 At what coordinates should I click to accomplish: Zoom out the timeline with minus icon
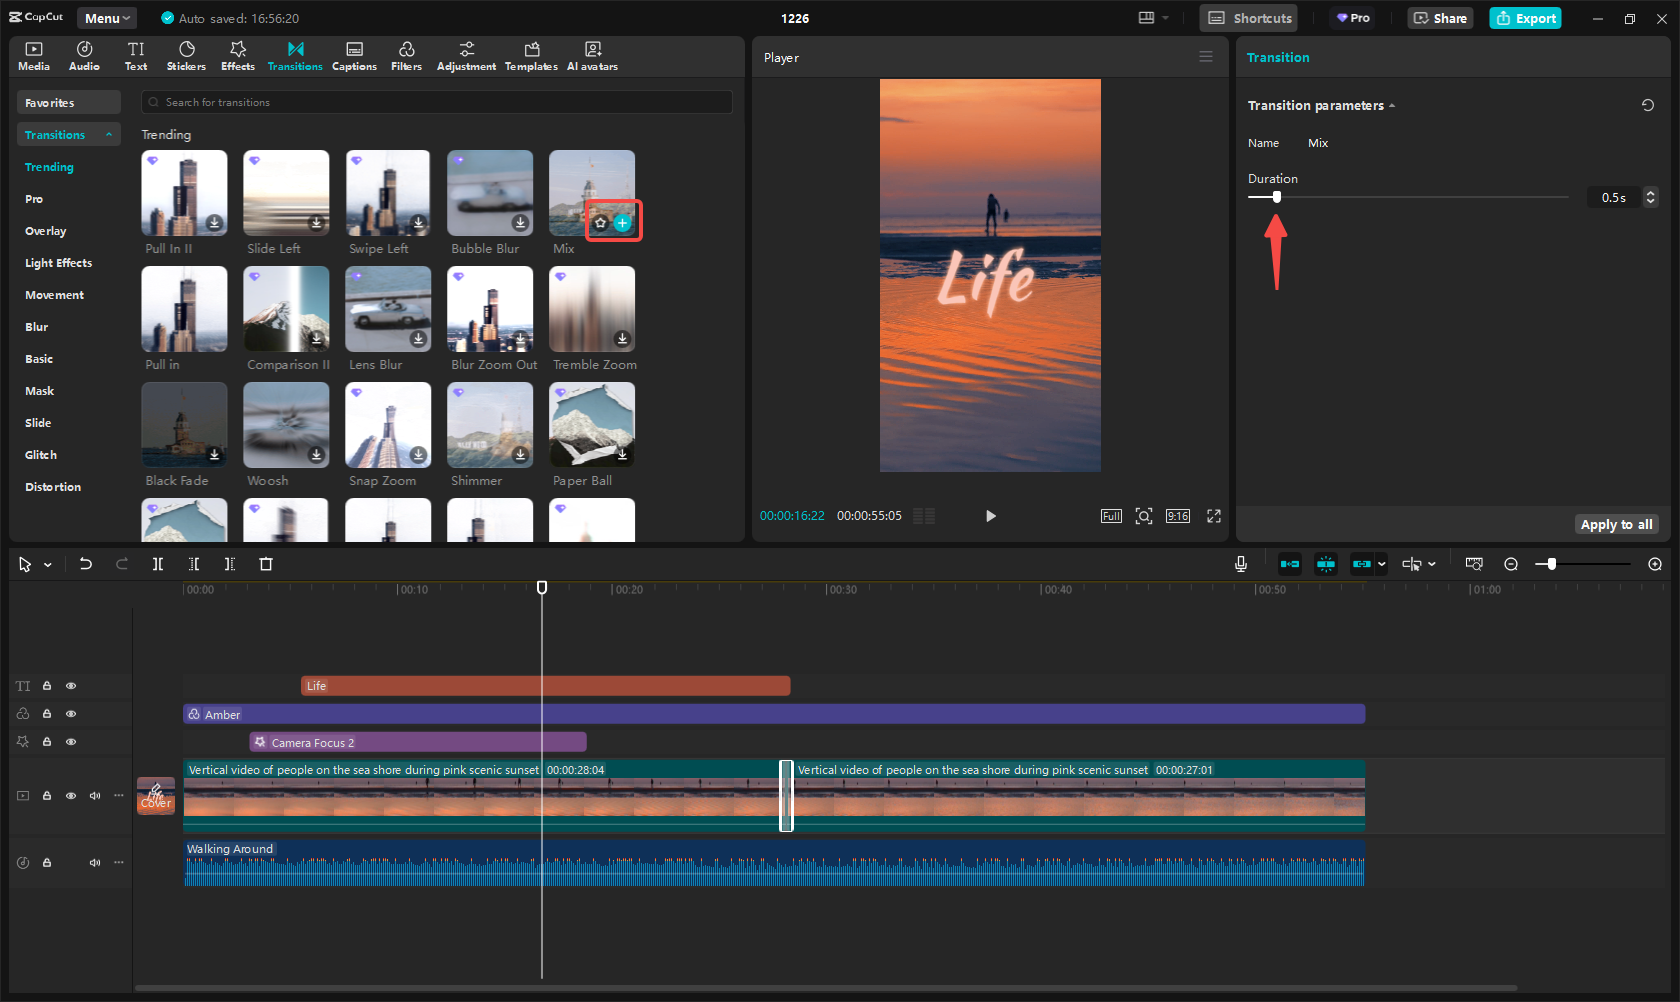[x=1511, y=564]
